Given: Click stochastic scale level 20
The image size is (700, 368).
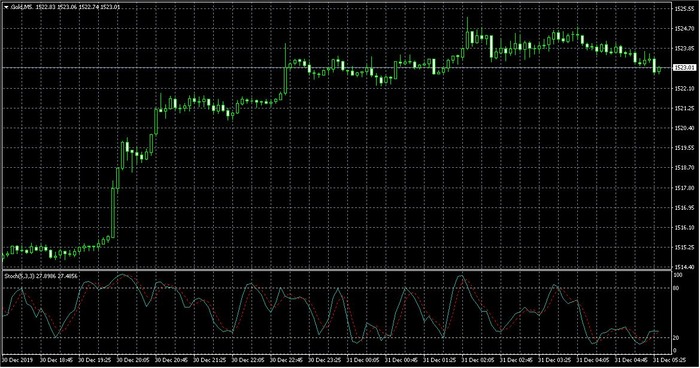Looking at the screenshot, I should (677, 338).
